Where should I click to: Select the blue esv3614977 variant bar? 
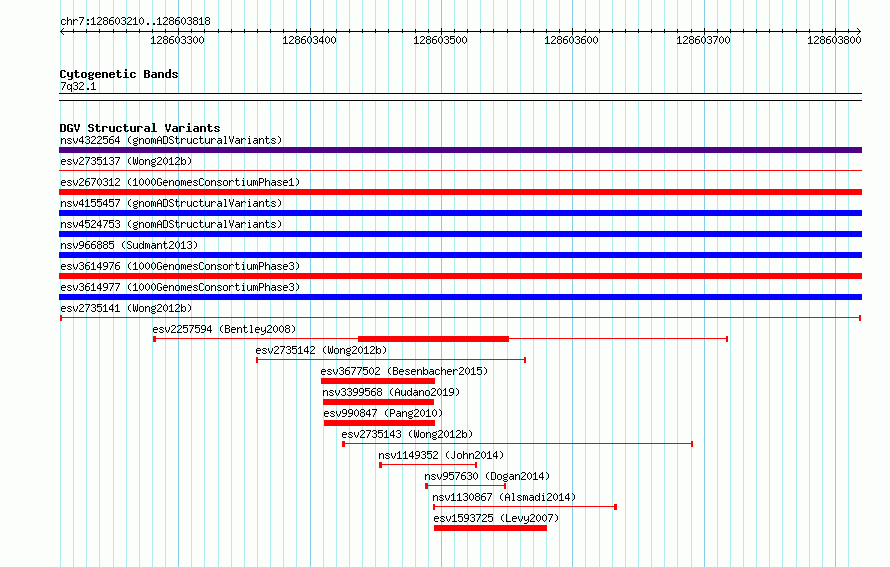click(x=460, y=297)
